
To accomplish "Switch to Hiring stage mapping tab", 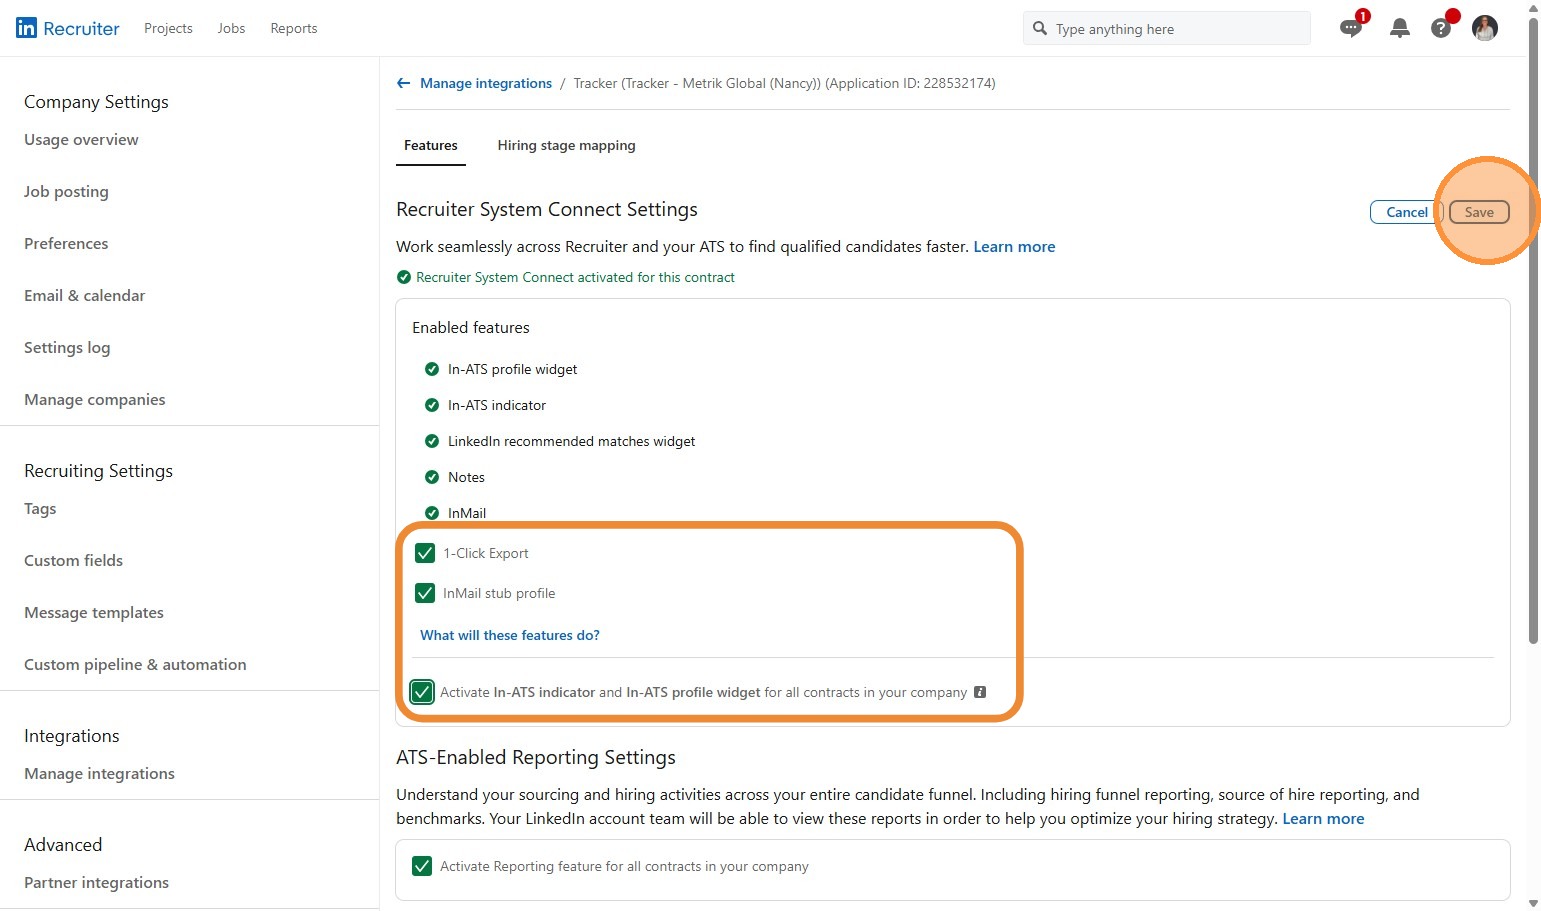I will 566,145.
